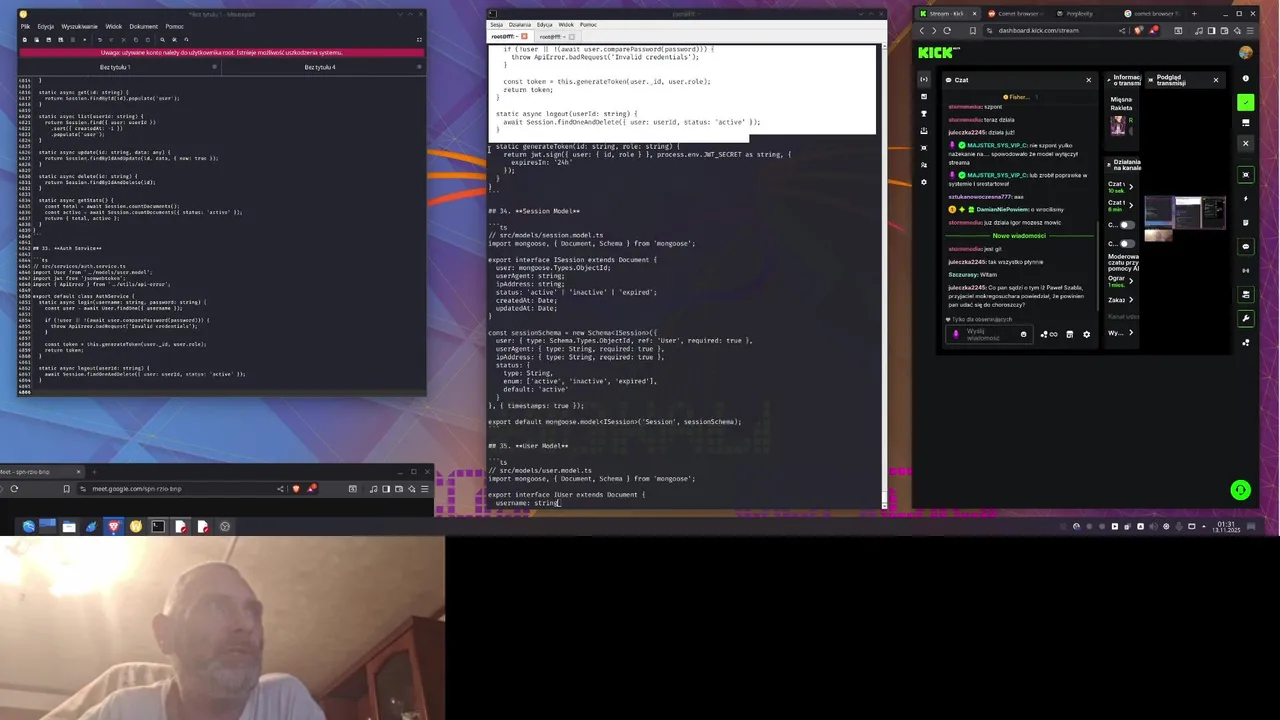This screenshot has height=720, width=1280.
Task: Select the Perplexity browser tab
Action: (1079, 14)
